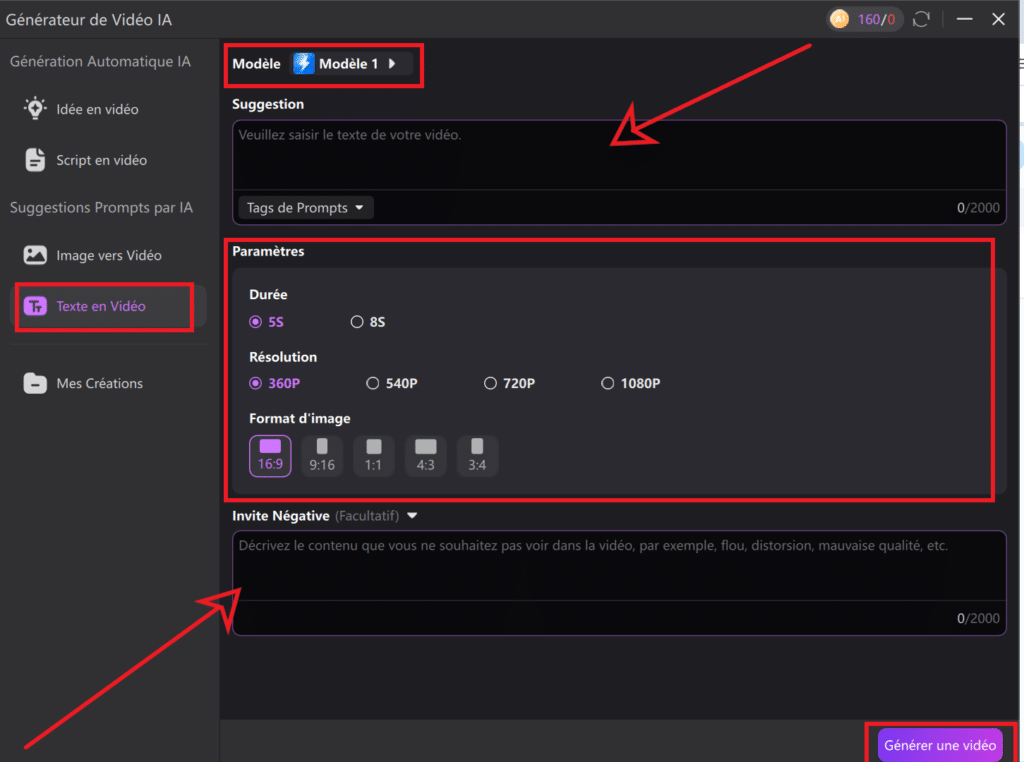This screenshot has height=762, width=1024.
Task: Click the Suggestion prompt text field
Action: click(618, 155)
